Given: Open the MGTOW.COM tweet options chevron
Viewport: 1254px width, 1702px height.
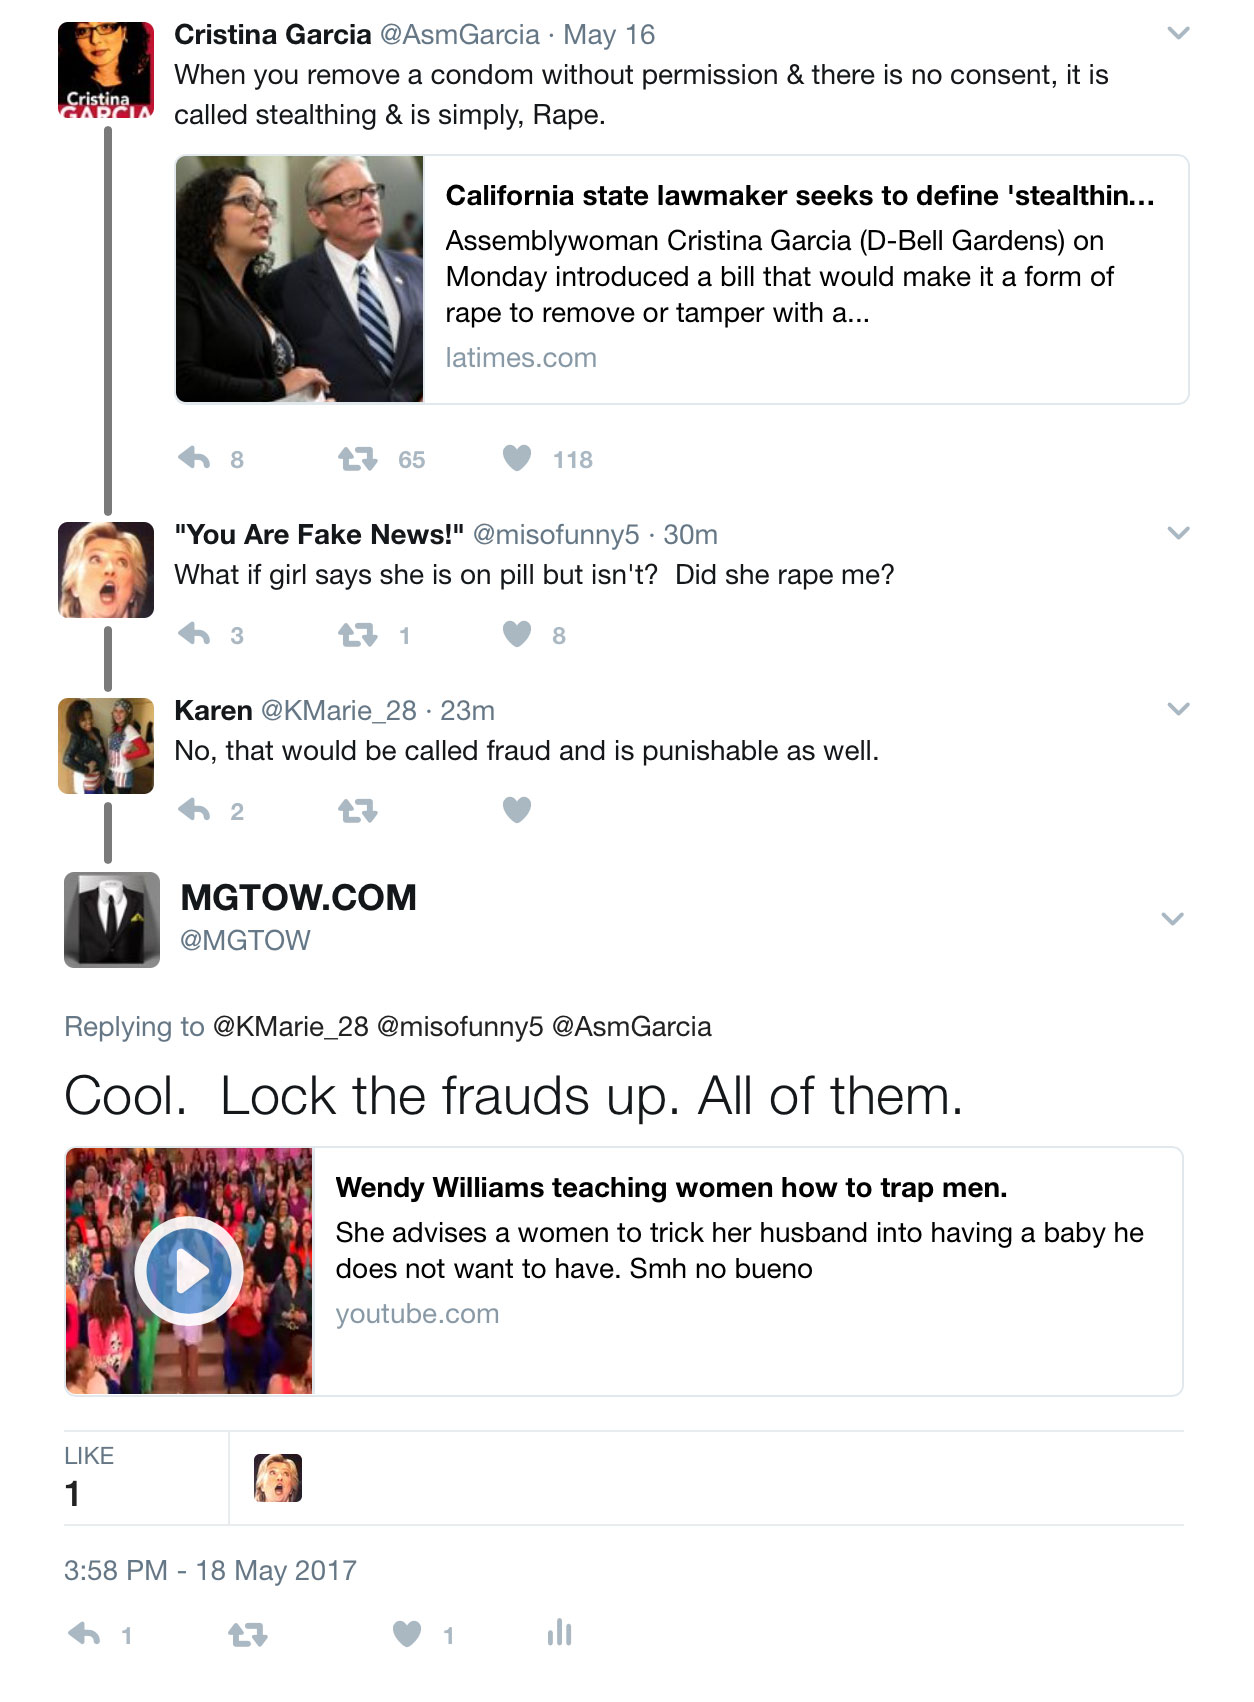Looking at the screenshot, I should click(1173, 919).
